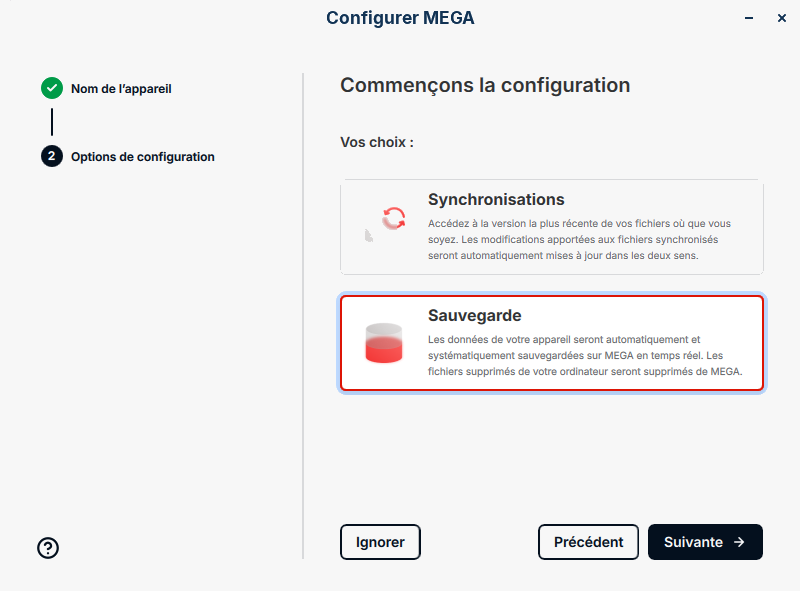This screenshot has width=800, height=591.
Task: Click the red sync arrows icon
Action: point(395,218)
